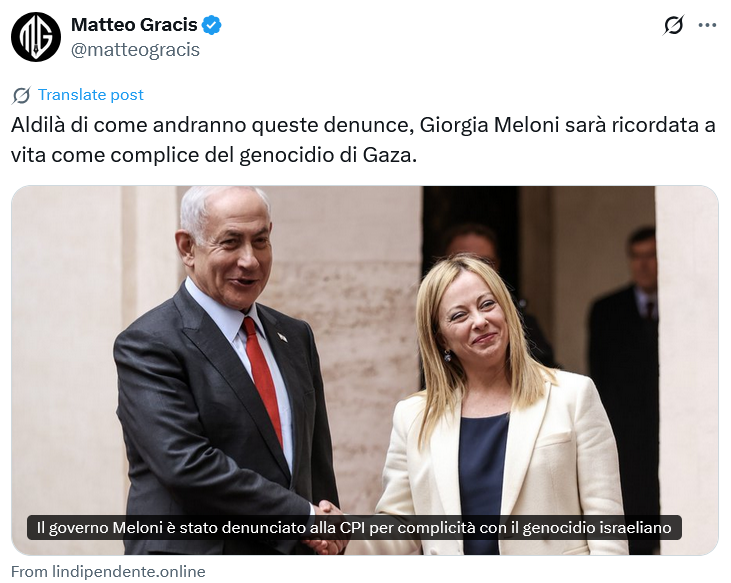Viewport: 731px width, 583px height.
Task: Open the Matteo Gracis profile avatar
Action: (x=36, y=37)
